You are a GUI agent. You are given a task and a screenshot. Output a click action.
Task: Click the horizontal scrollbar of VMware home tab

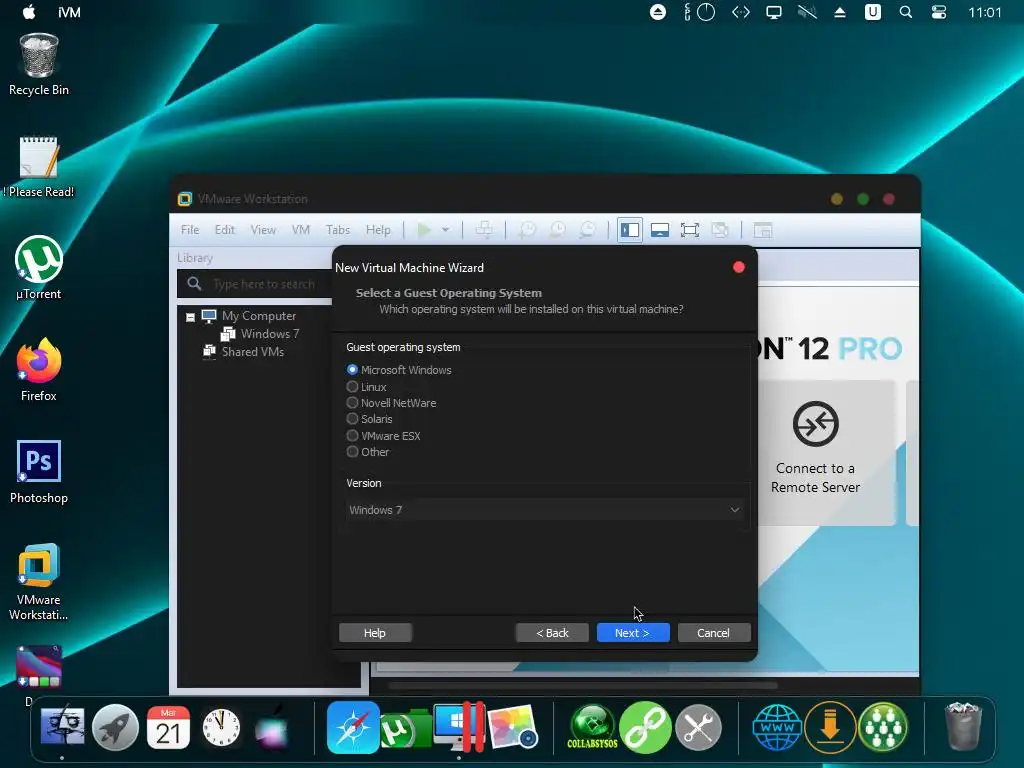(x=583, y=686)
